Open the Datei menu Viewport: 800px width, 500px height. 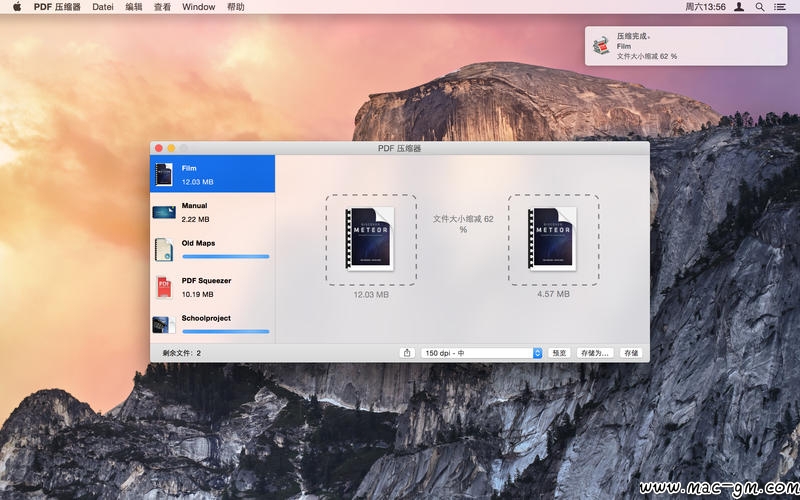point(103,7)
